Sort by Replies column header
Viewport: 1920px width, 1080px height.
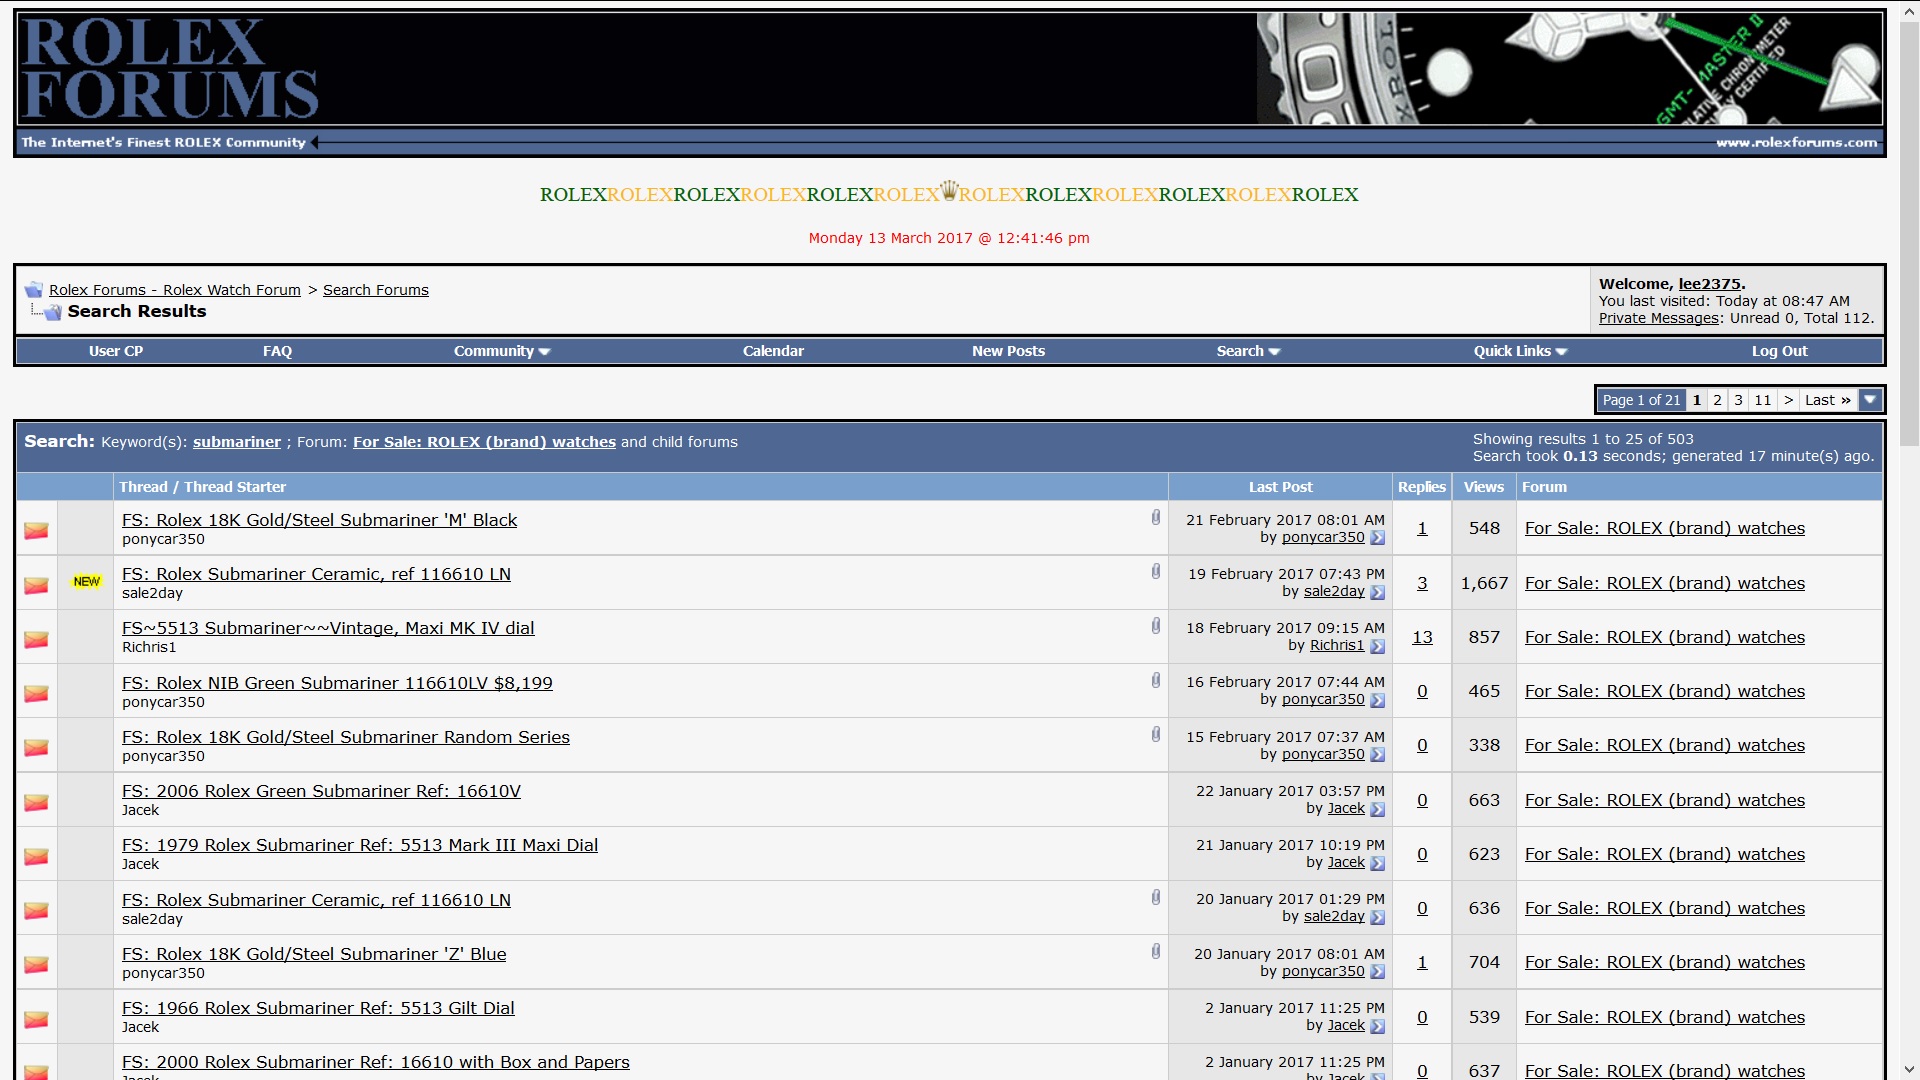pos(1421,487)
